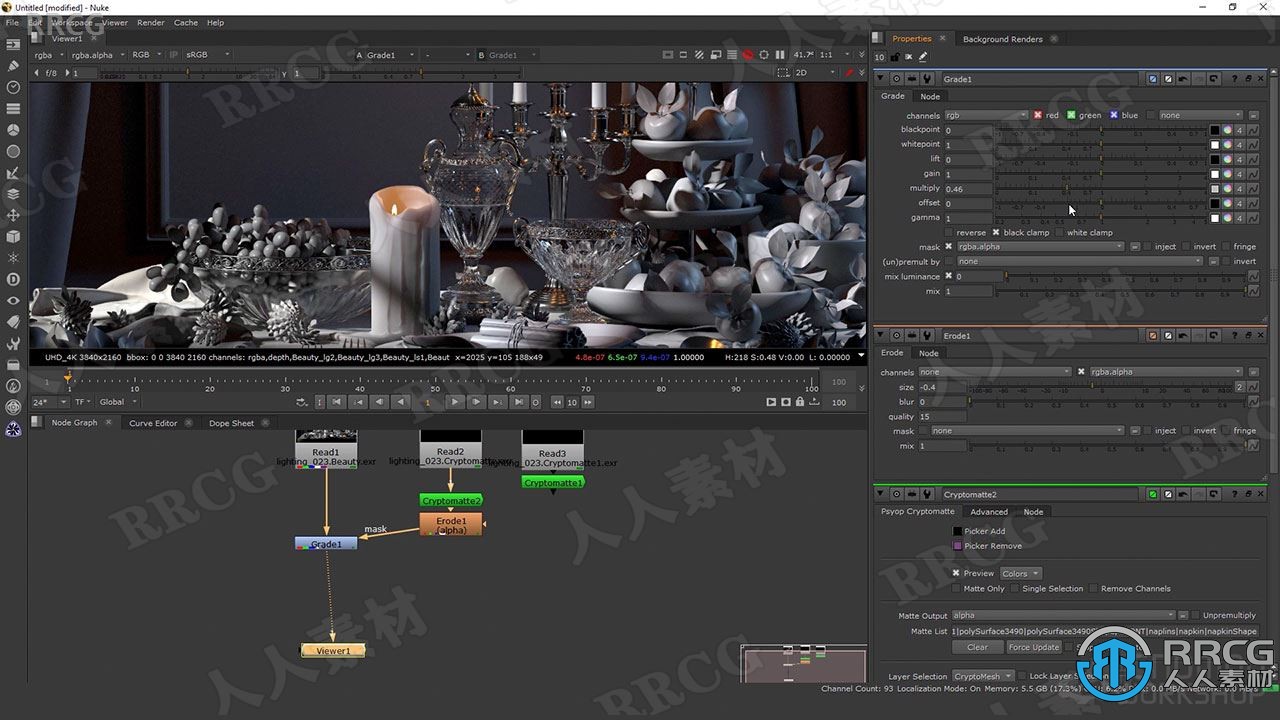
Task: Click the pencil icon in Properties toolbar
Action: (922, 57)
